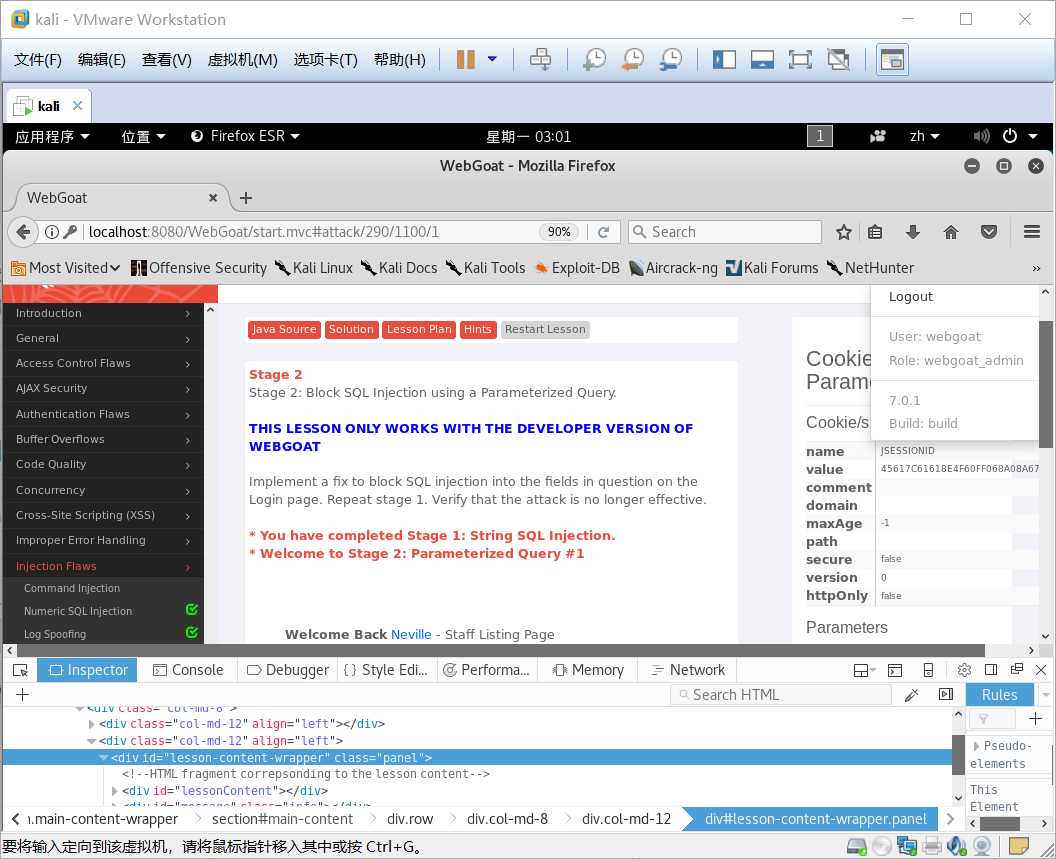Screen dimensions: 1056x859
Task: Toggle the sidebar pane in inspector
Action: [946, 695]
